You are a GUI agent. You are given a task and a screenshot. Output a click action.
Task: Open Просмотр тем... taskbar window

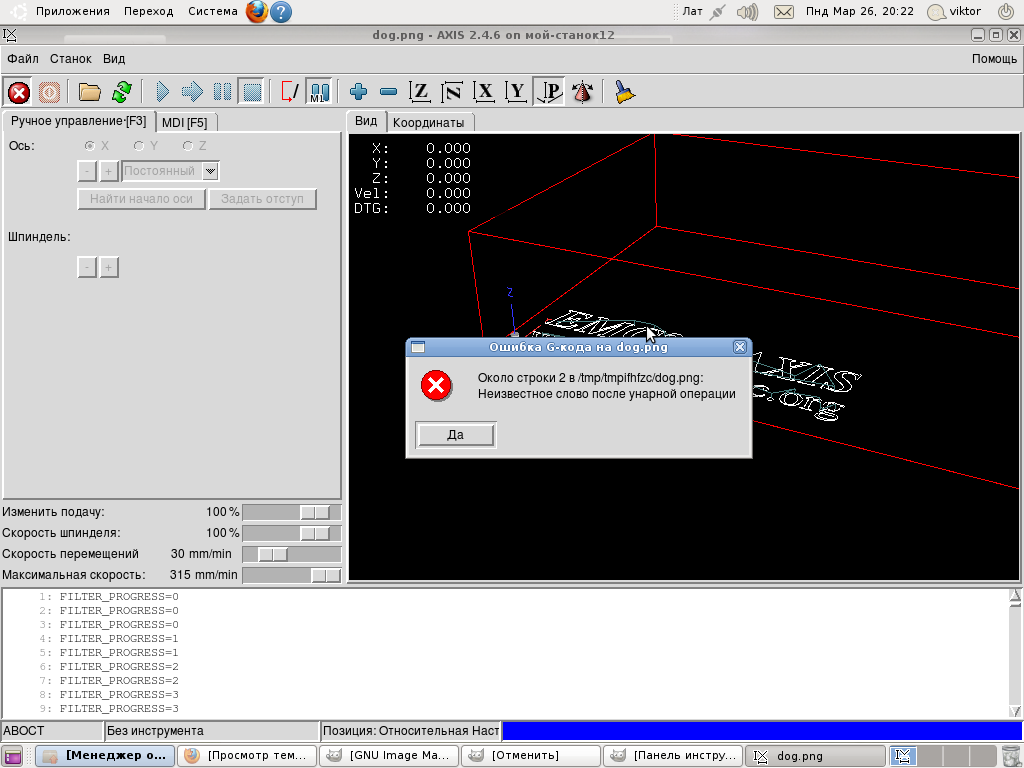tap(246, 756)
